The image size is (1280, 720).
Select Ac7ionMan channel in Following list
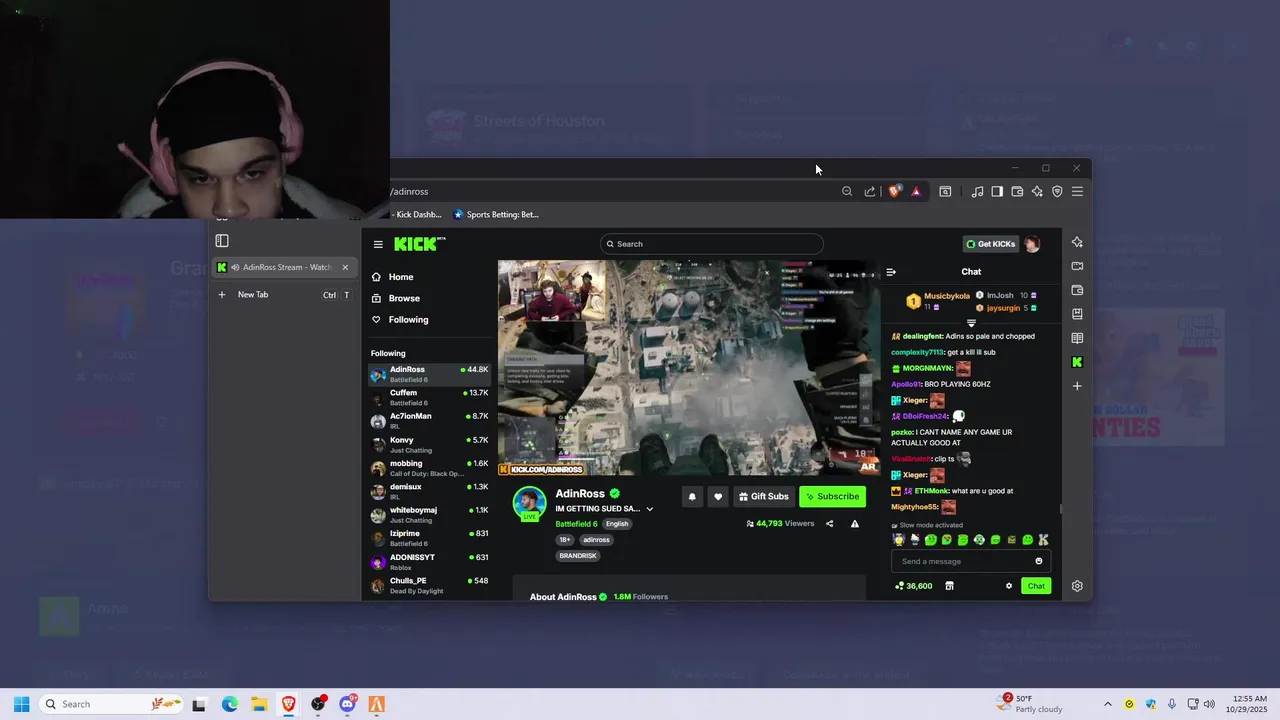point(429,421)
